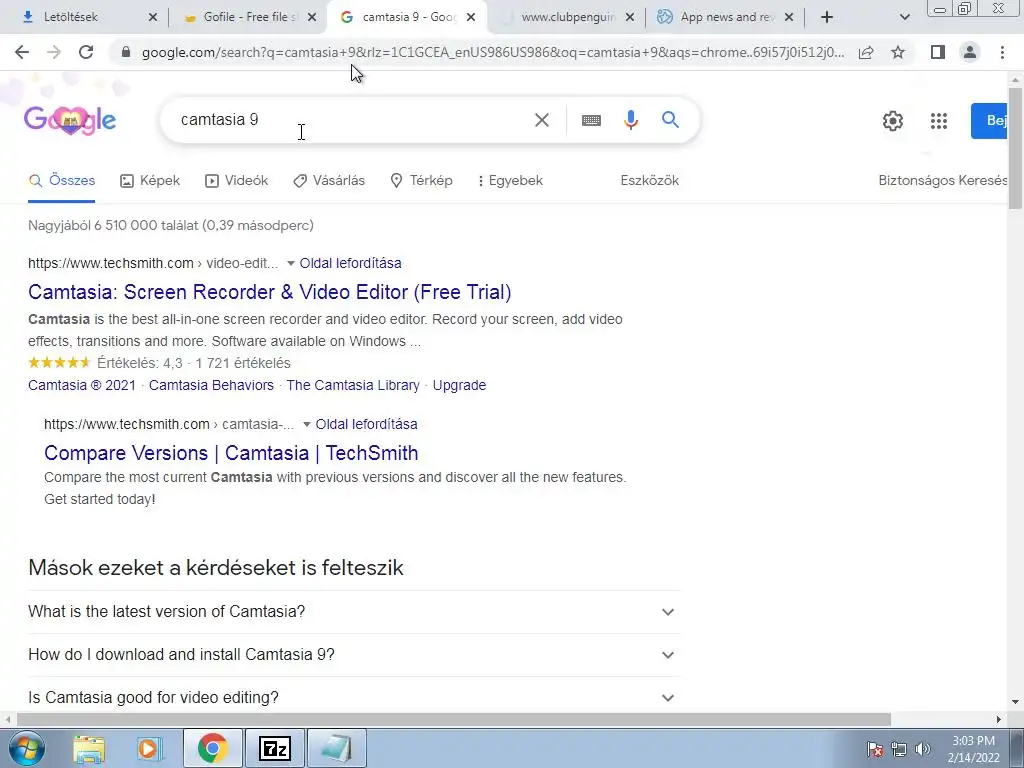Go back to the previous page
The image size is (1024, 768).
(22, 52)
